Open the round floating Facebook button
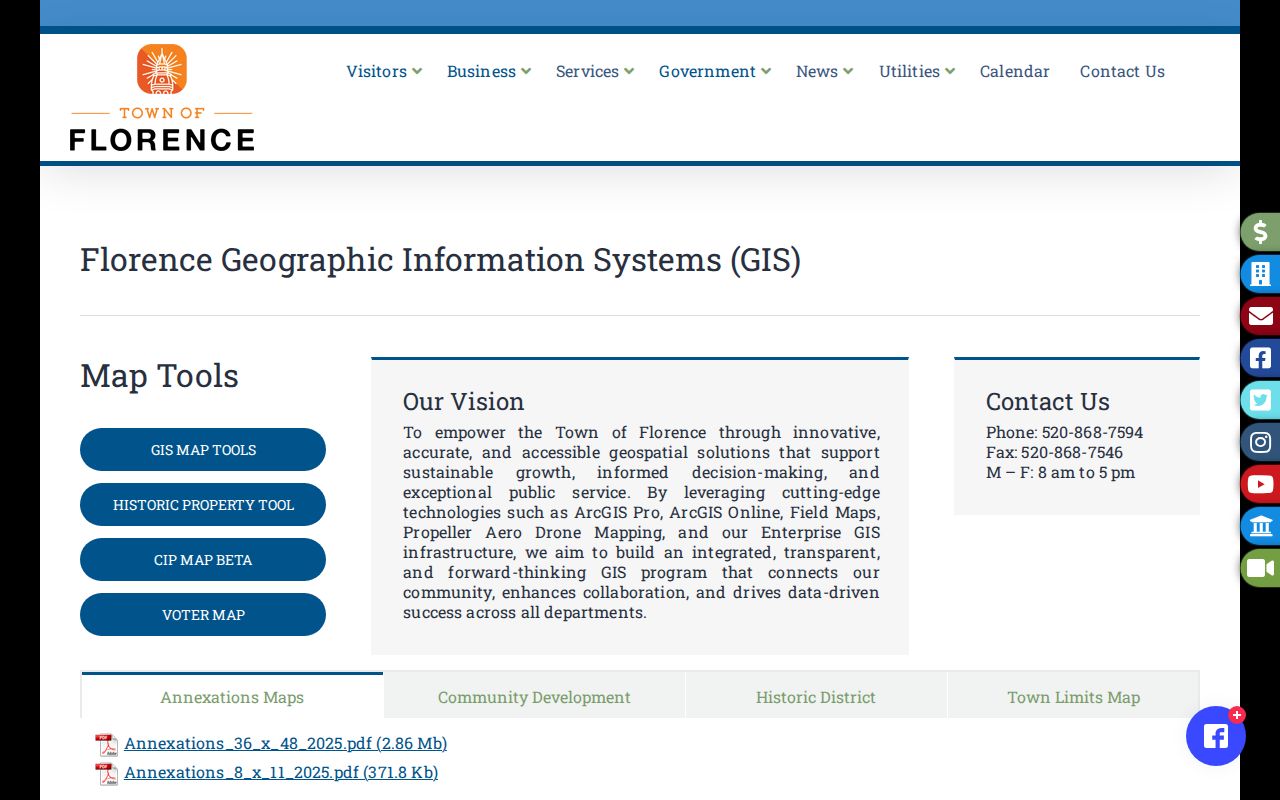Screen dimensions: 1280x800 click(1216, 736)
